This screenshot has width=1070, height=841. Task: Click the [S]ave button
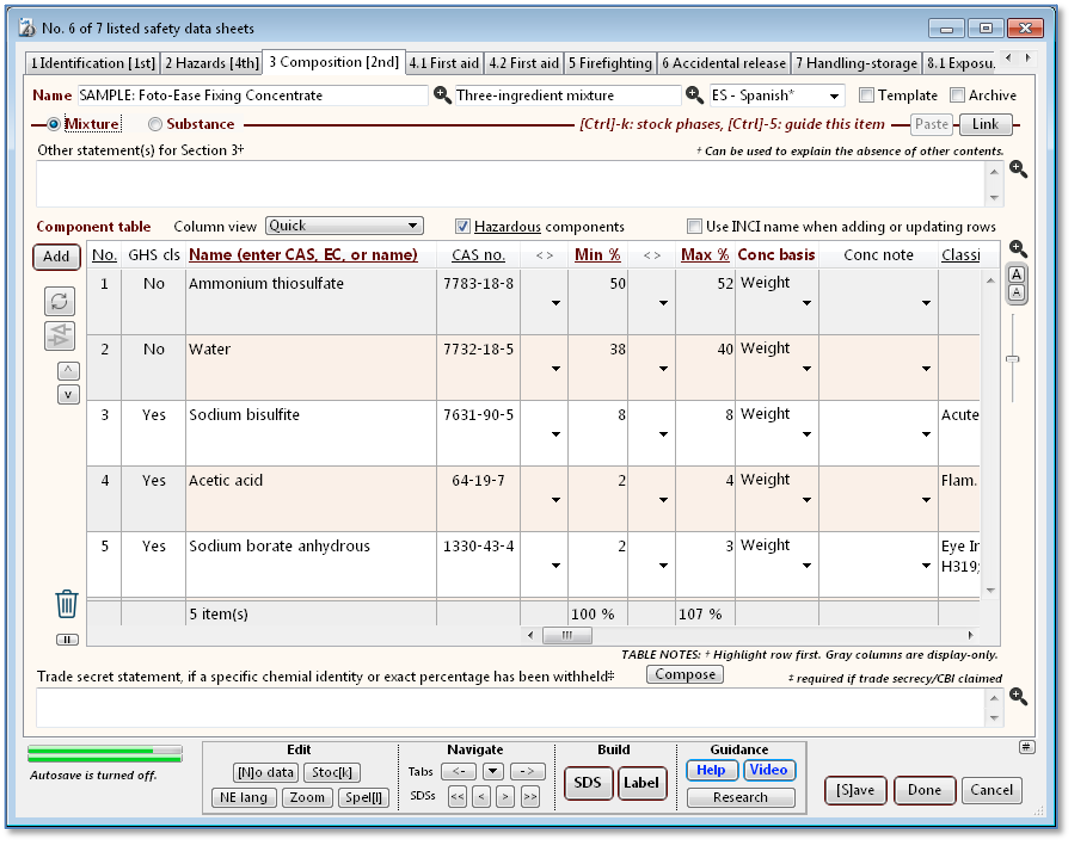856,790
